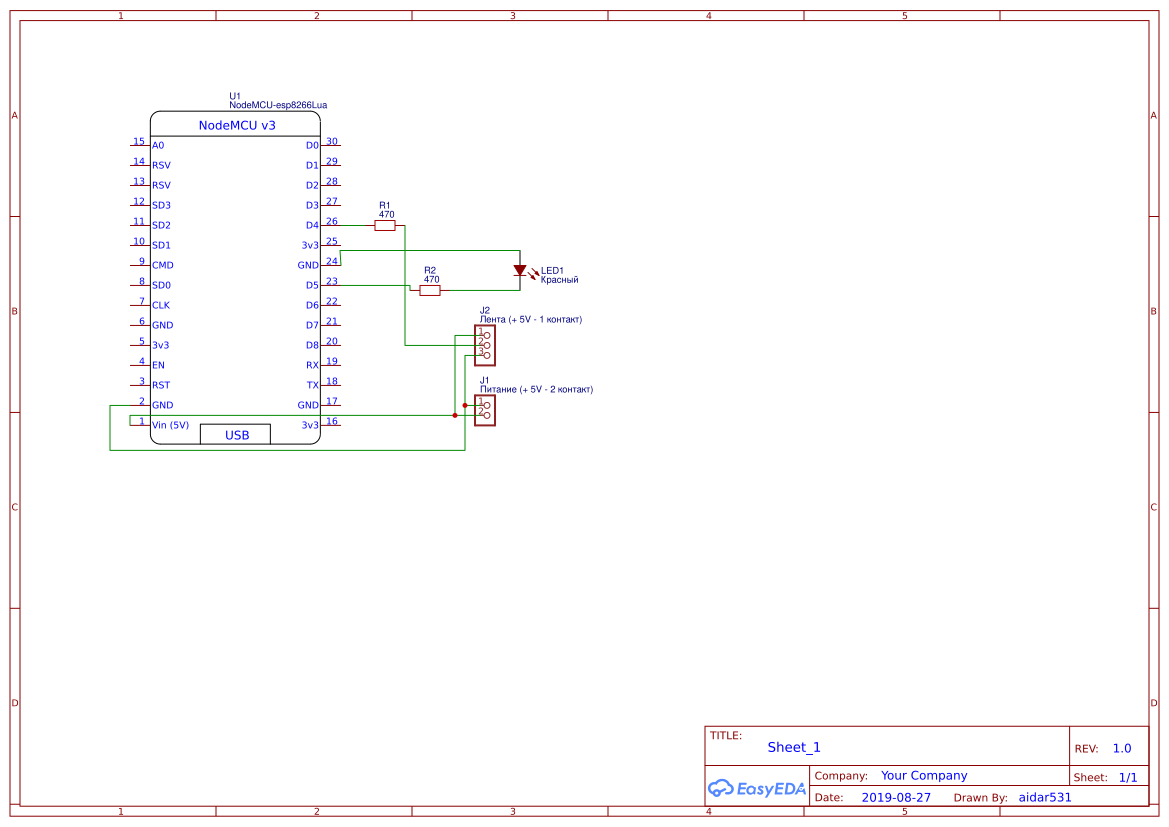The image size is (1169, 827).
Task: Select pin label D8
Action: [312, 345]
